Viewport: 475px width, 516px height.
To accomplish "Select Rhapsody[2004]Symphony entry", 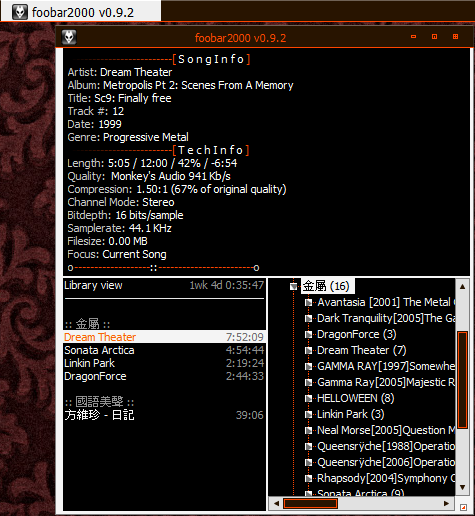I will coord(386,478).
